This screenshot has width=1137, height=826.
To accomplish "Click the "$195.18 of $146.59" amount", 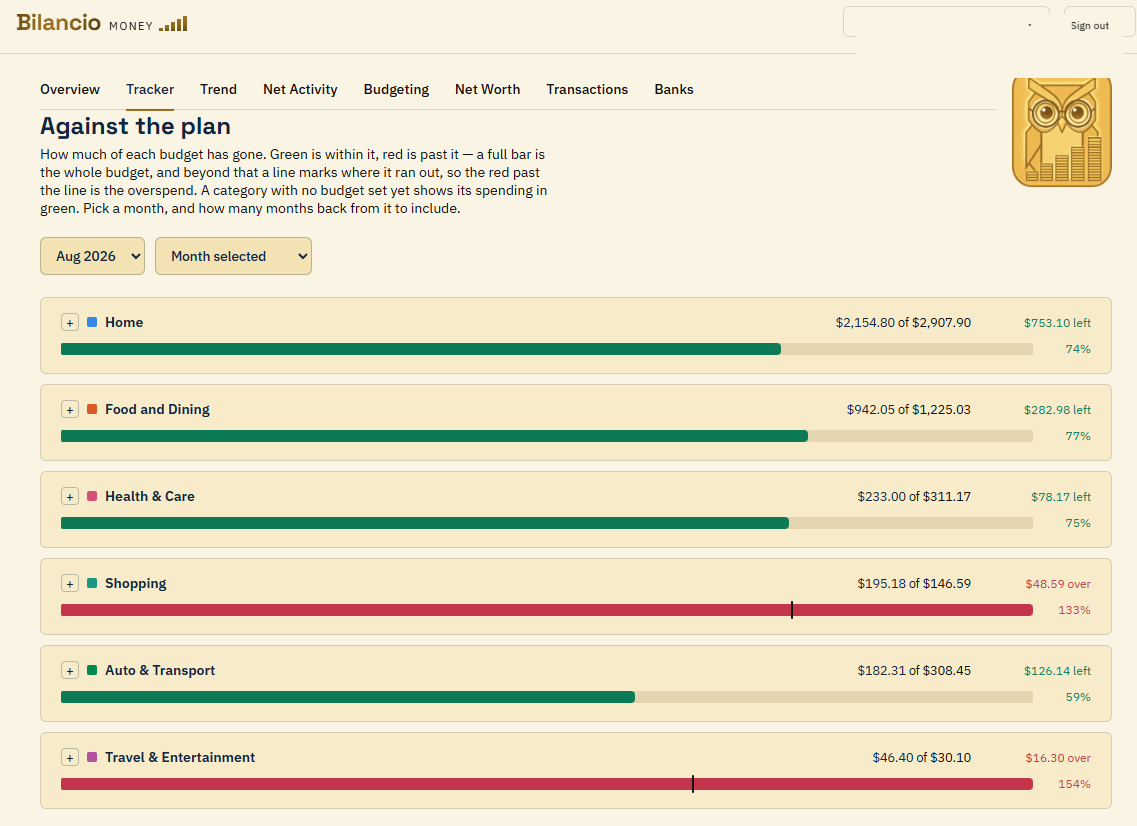I will click(914, 584).
